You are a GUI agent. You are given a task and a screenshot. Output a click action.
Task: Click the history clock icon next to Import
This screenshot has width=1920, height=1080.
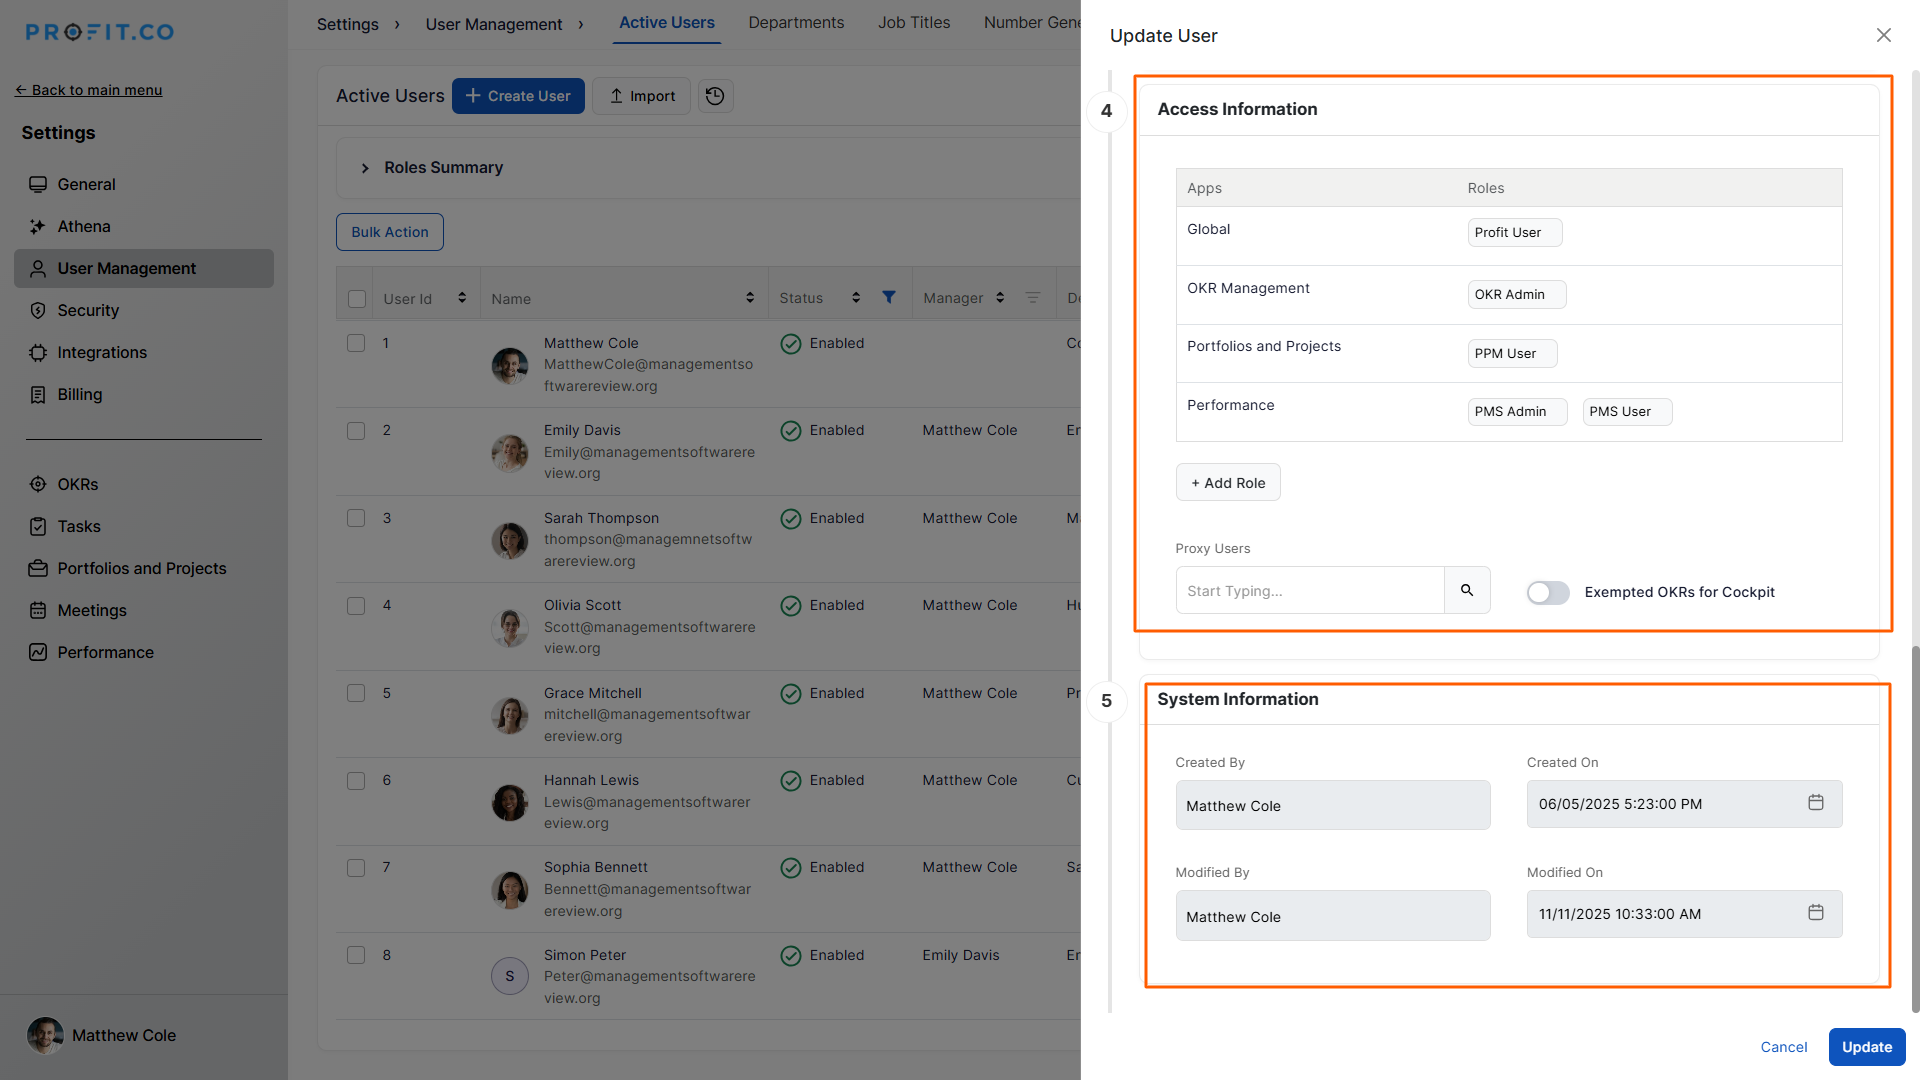[715, 96]
